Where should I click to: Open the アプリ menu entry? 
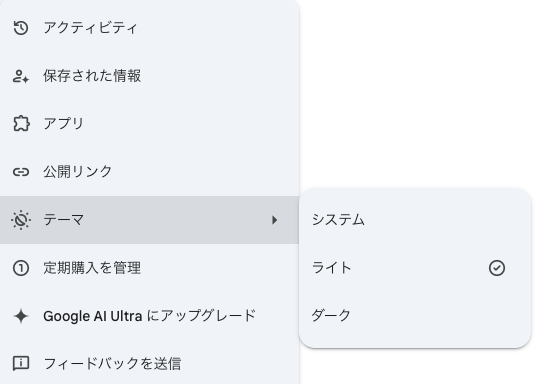pyautogui.click(x=150, y=124)
